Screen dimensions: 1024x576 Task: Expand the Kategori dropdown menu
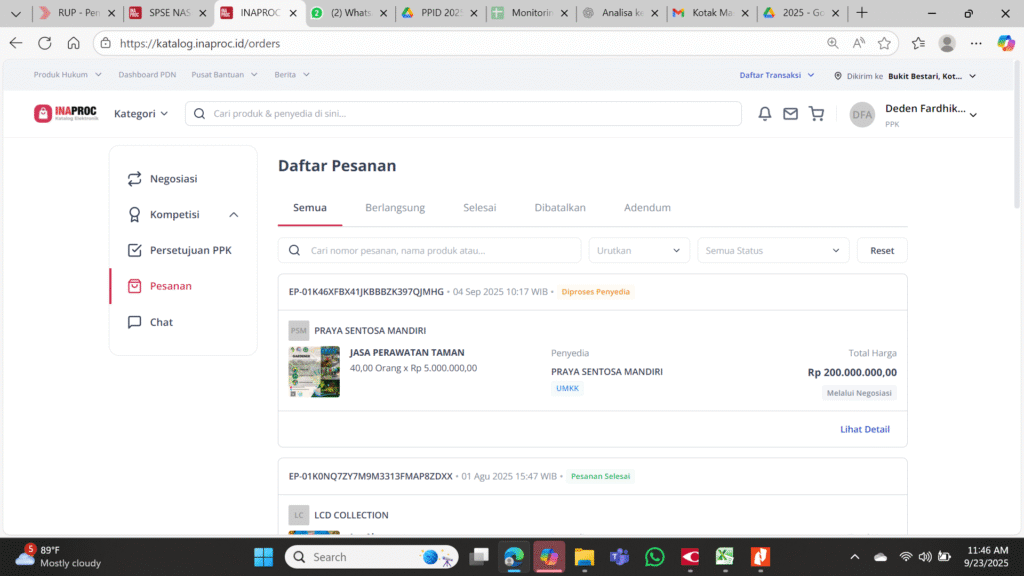coord(141,114)
